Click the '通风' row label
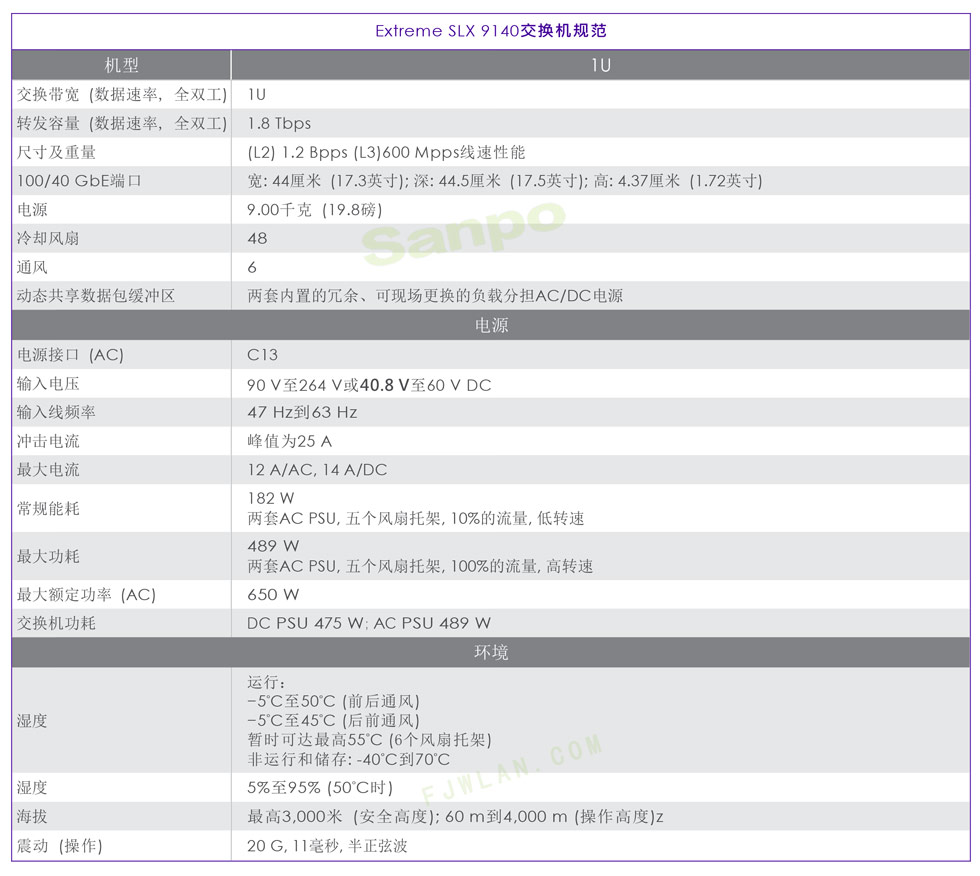This screenshot has height=876, width=980. tap(32, 267)
